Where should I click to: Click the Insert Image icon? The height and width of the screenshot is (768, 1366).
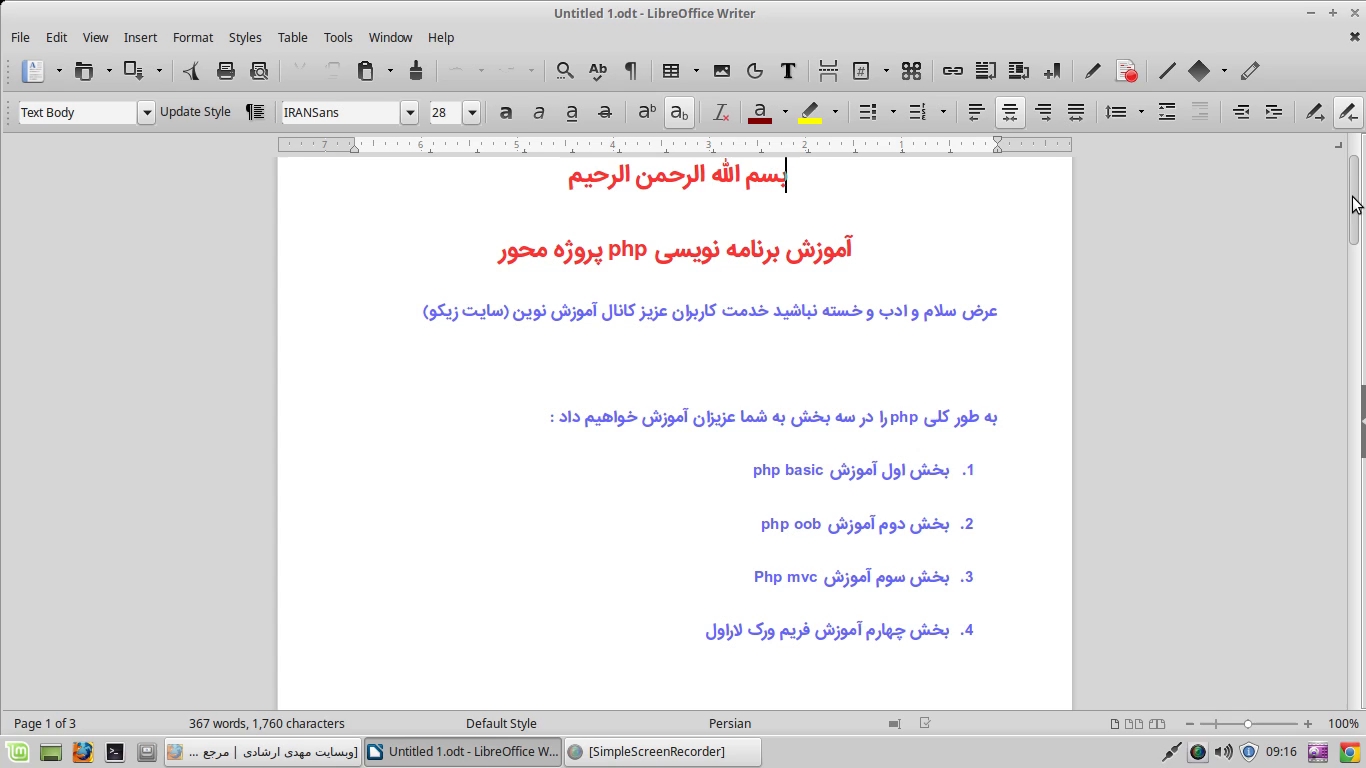(x=722, y=71)
